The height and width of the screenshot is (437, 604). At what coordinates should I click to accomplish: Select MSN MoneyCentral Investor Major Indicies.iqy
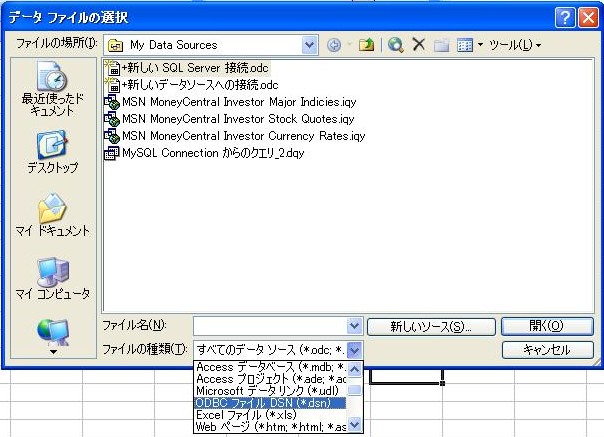[x=230, y=102]
